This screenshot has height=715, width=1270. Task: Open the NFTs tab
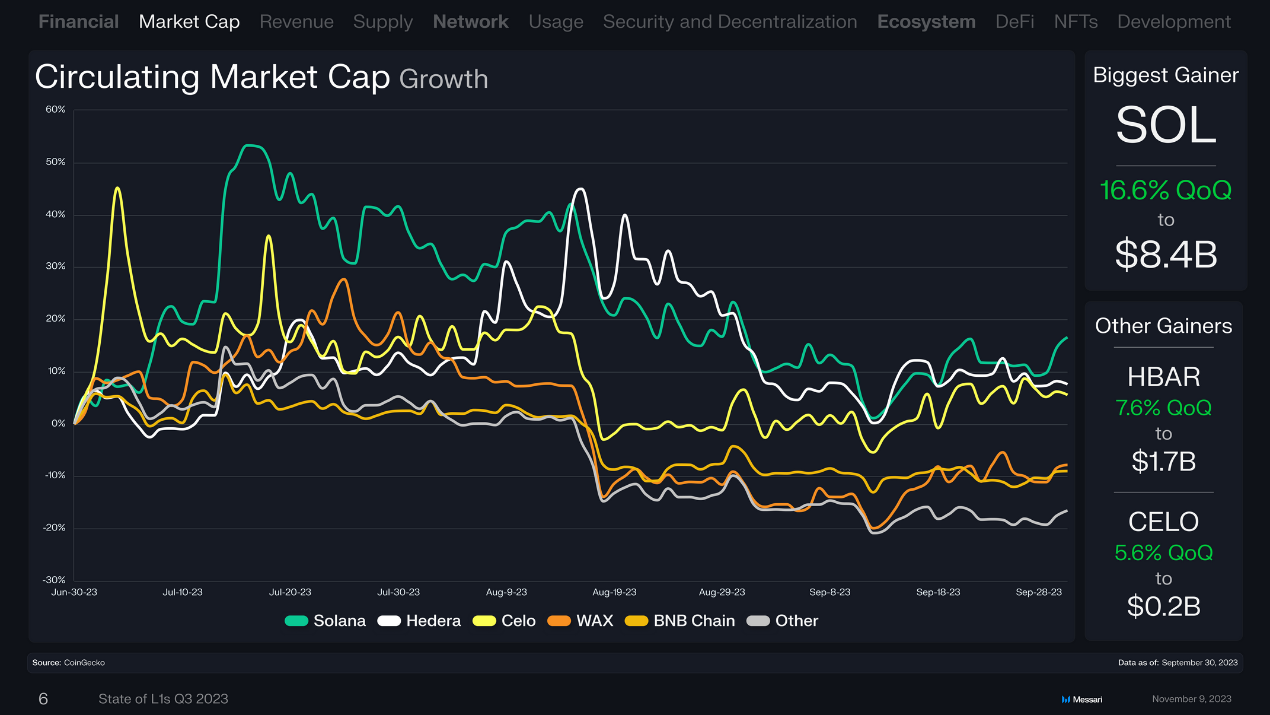(x=1075, y=21)
